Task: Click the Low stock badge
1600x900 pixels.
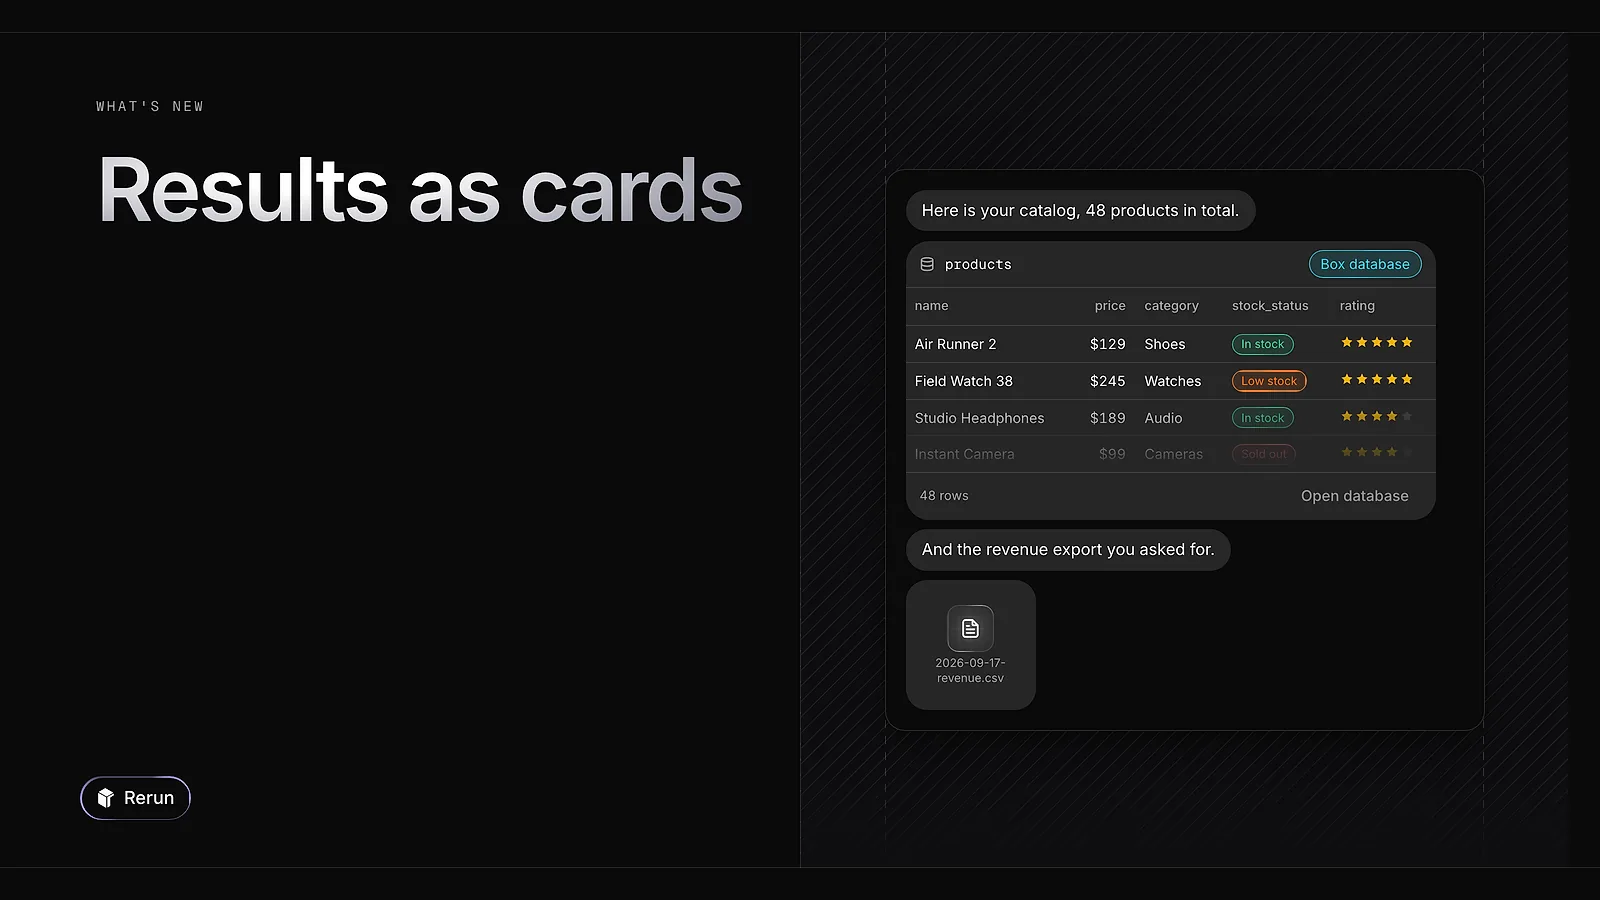Action: (1269, 381)
